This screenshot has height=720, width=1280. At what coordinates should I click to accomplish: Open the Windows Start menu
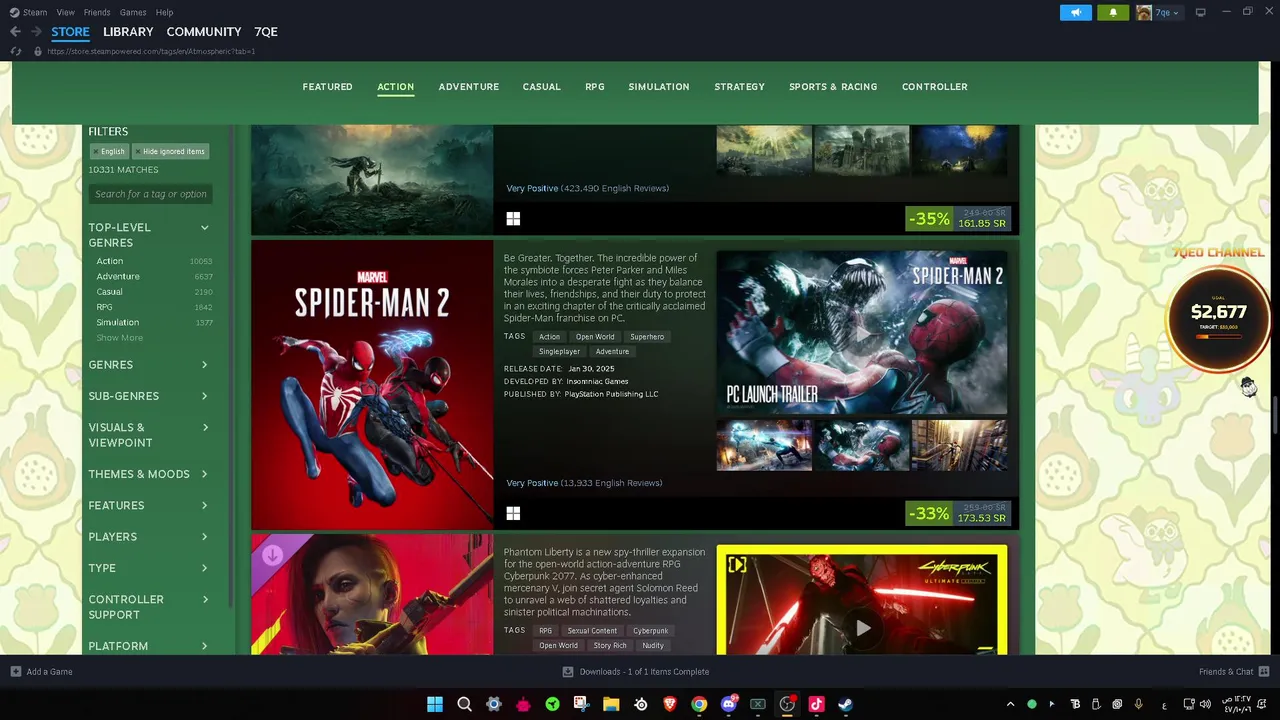435,704
